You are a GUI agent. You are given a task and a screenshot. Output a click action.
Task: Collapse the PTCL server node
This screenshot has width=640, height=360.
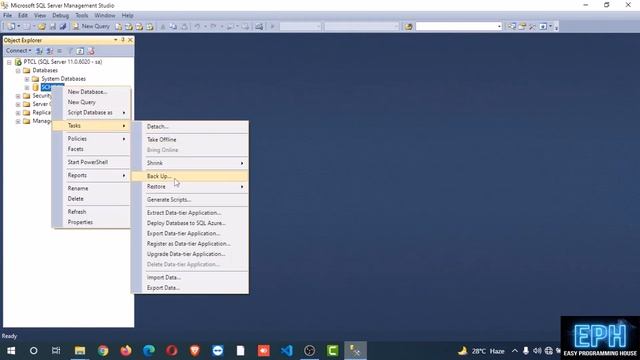(x=9, y=62)
